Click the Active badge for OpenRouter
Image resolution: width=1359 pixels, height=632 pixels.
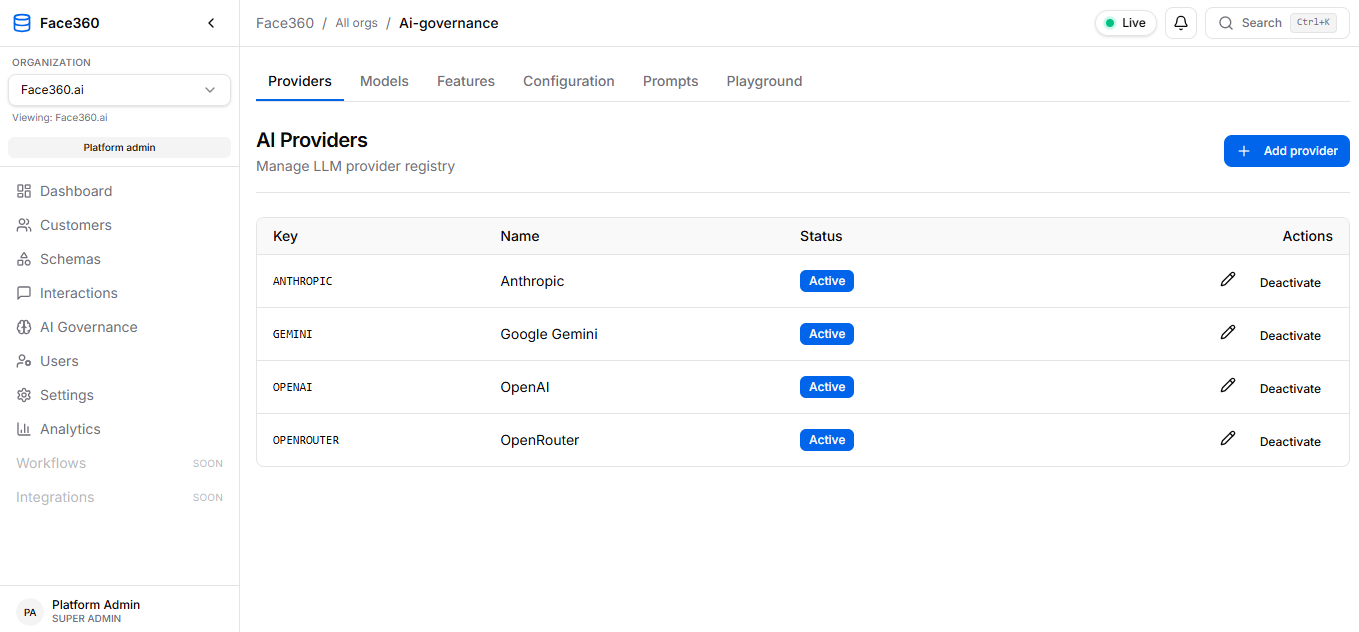827,440
